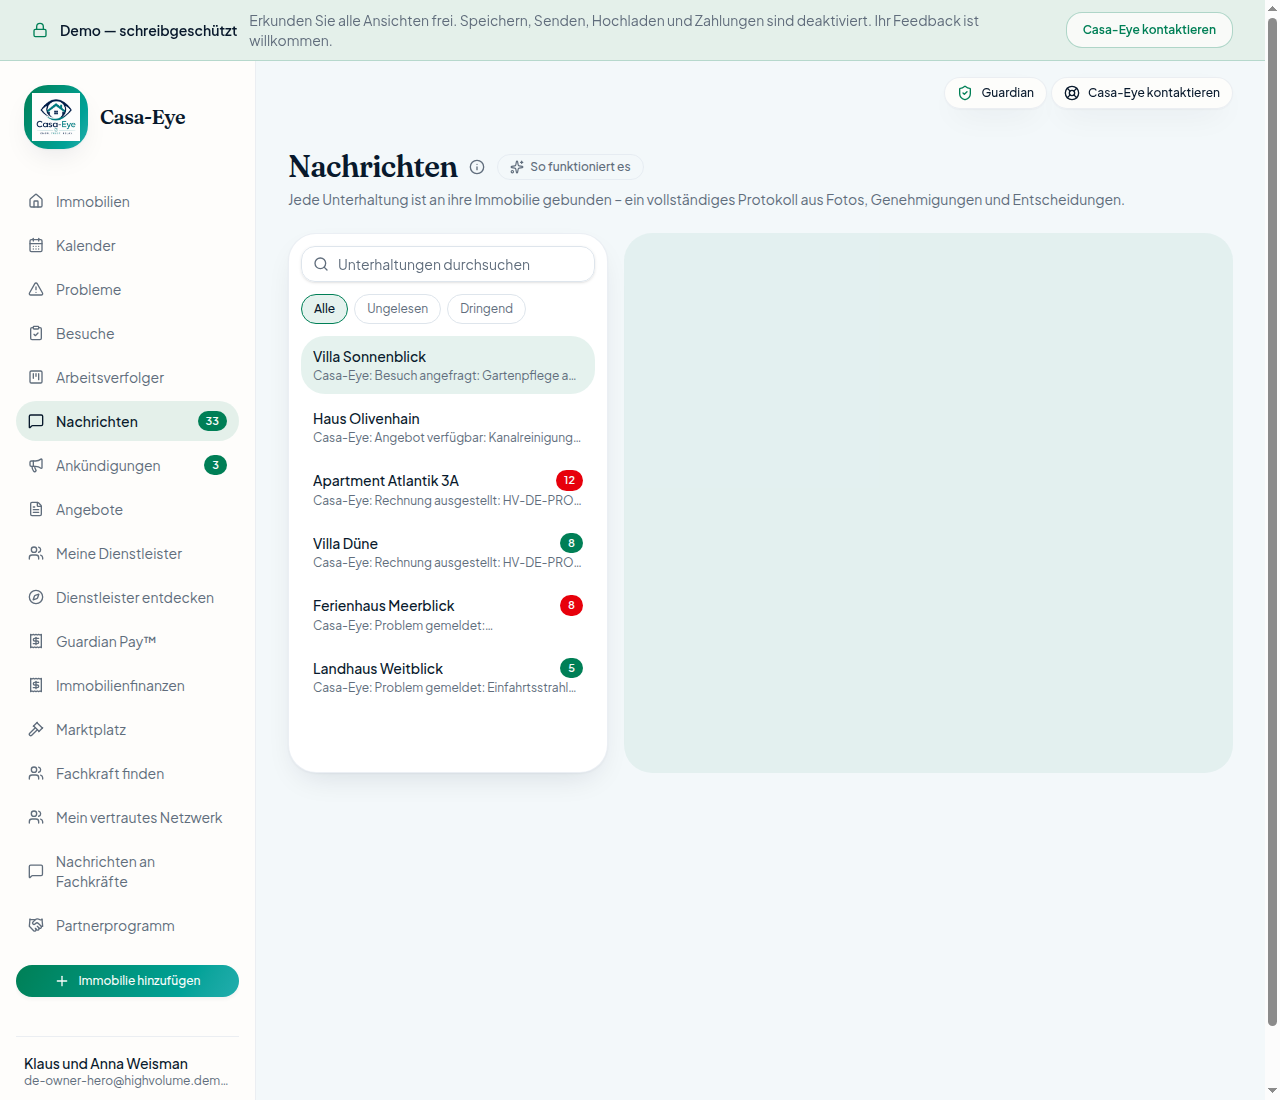Click the Klaus und Anna Weisman account name
This screenshot has width=1280, height=1100.
pos(106,1064)
